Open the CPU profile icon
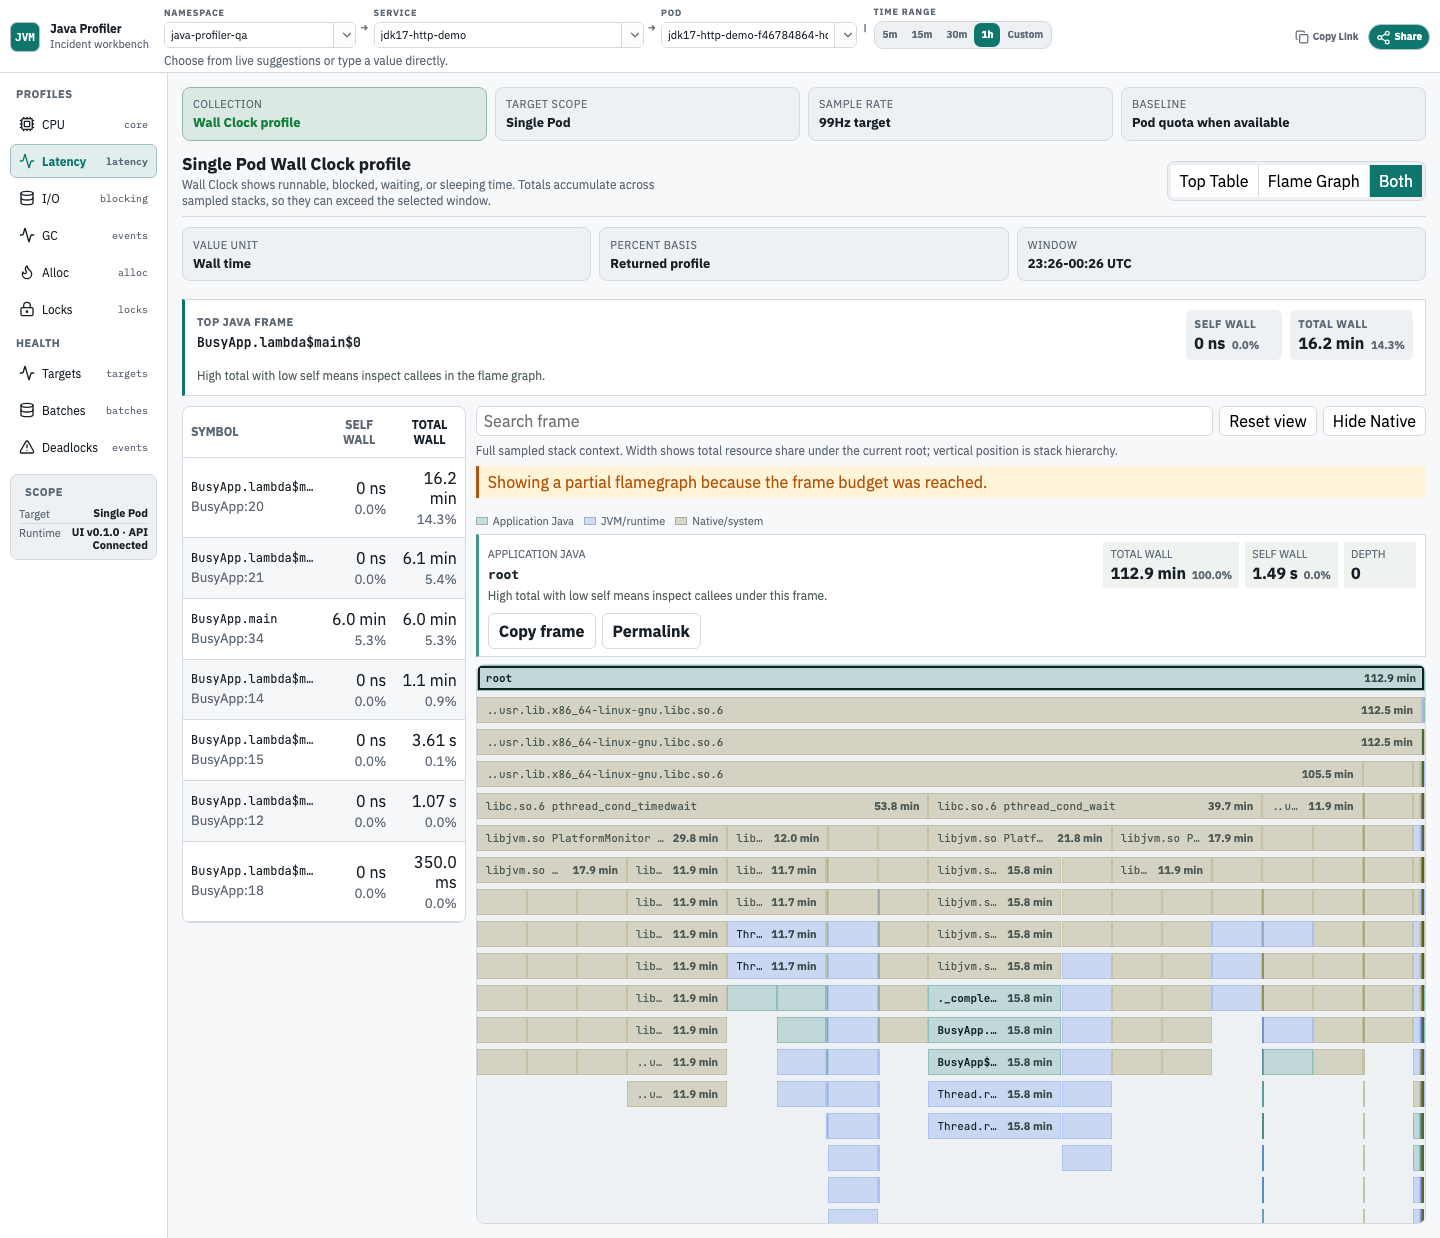The width and height of the screenshot is (1440, 1238). click(x=27, y=124)
